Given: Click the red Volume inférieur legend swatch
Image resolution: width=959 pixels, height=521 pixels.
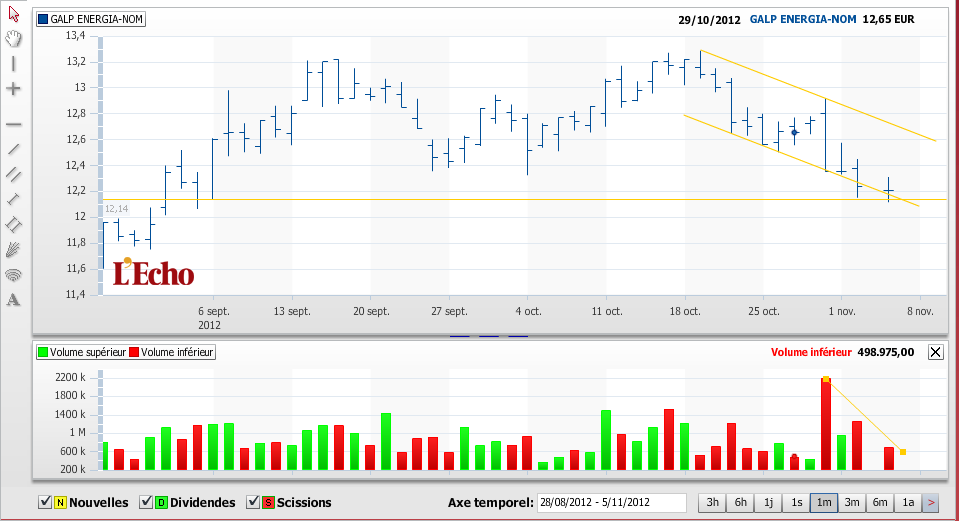Looking at the screenshot, I should 134,352.
